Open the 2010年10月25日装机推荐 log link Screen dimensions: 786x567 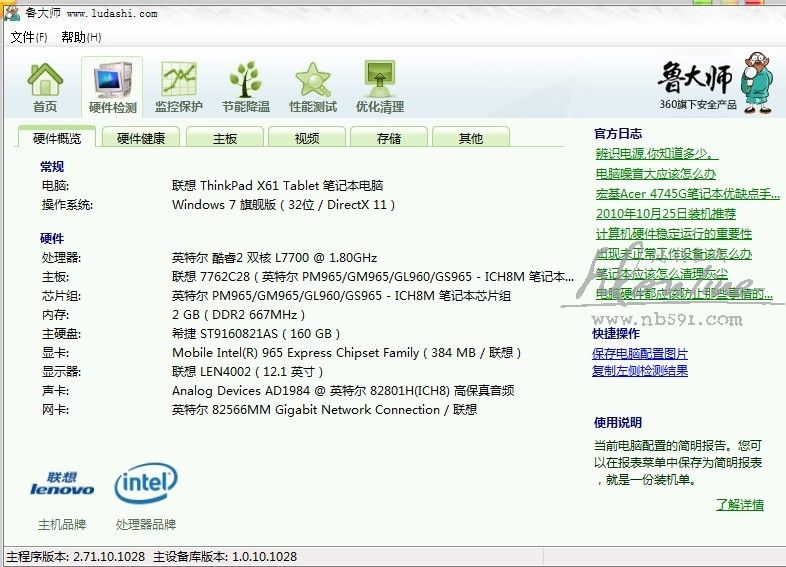pyautogui.click(x=665, y=213)
